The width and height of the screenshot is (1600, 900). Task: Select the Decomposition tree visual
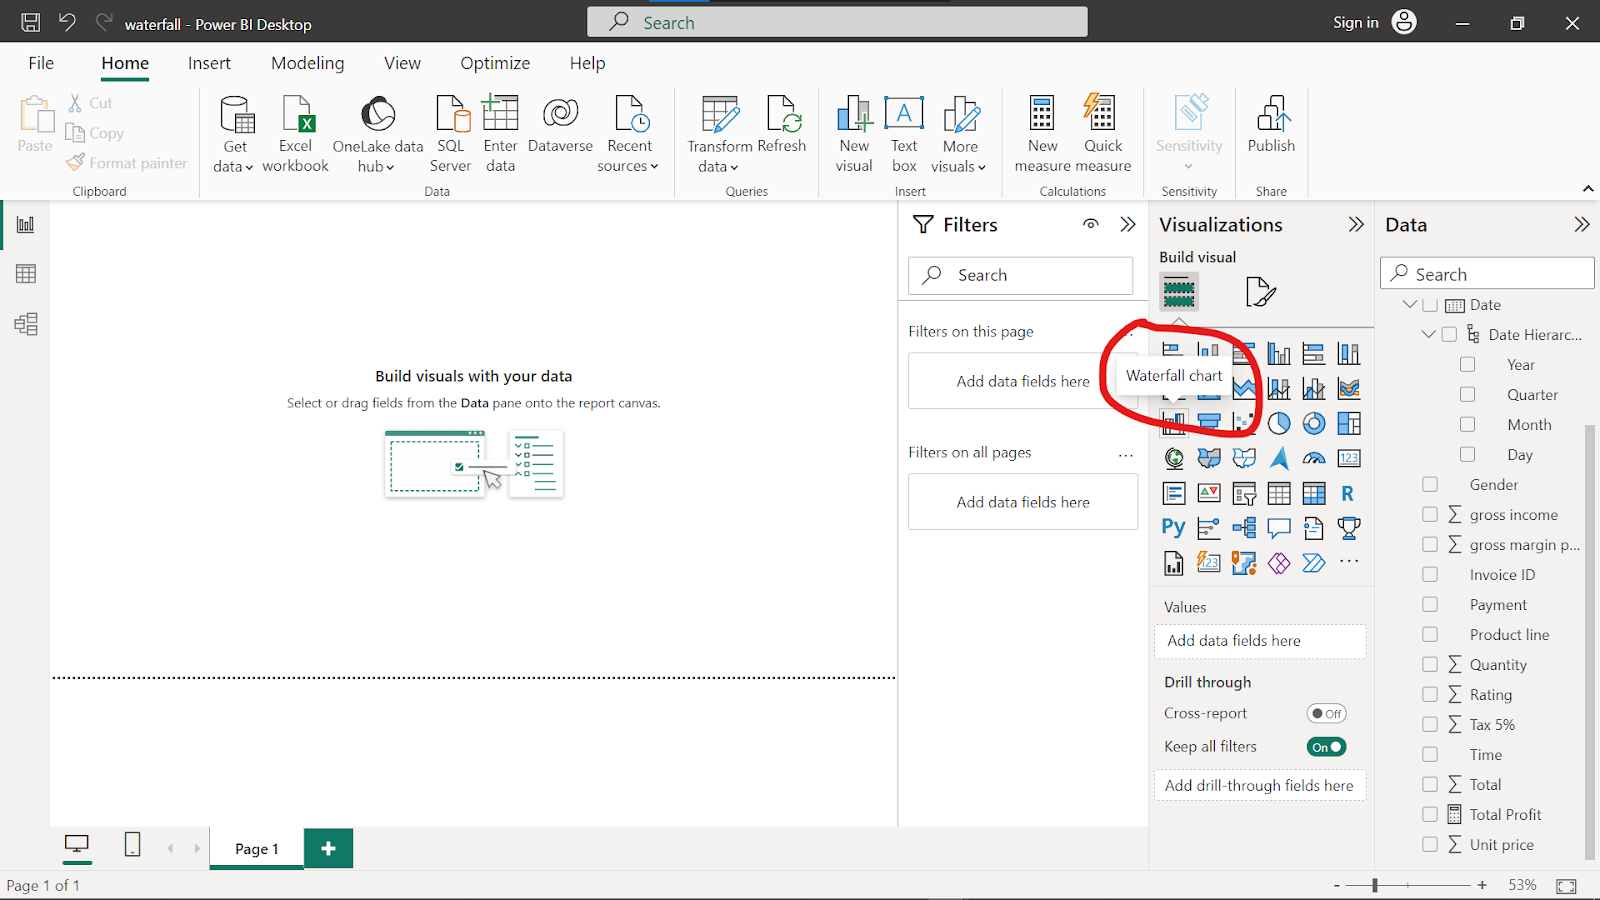click(x=1244, y=528)
